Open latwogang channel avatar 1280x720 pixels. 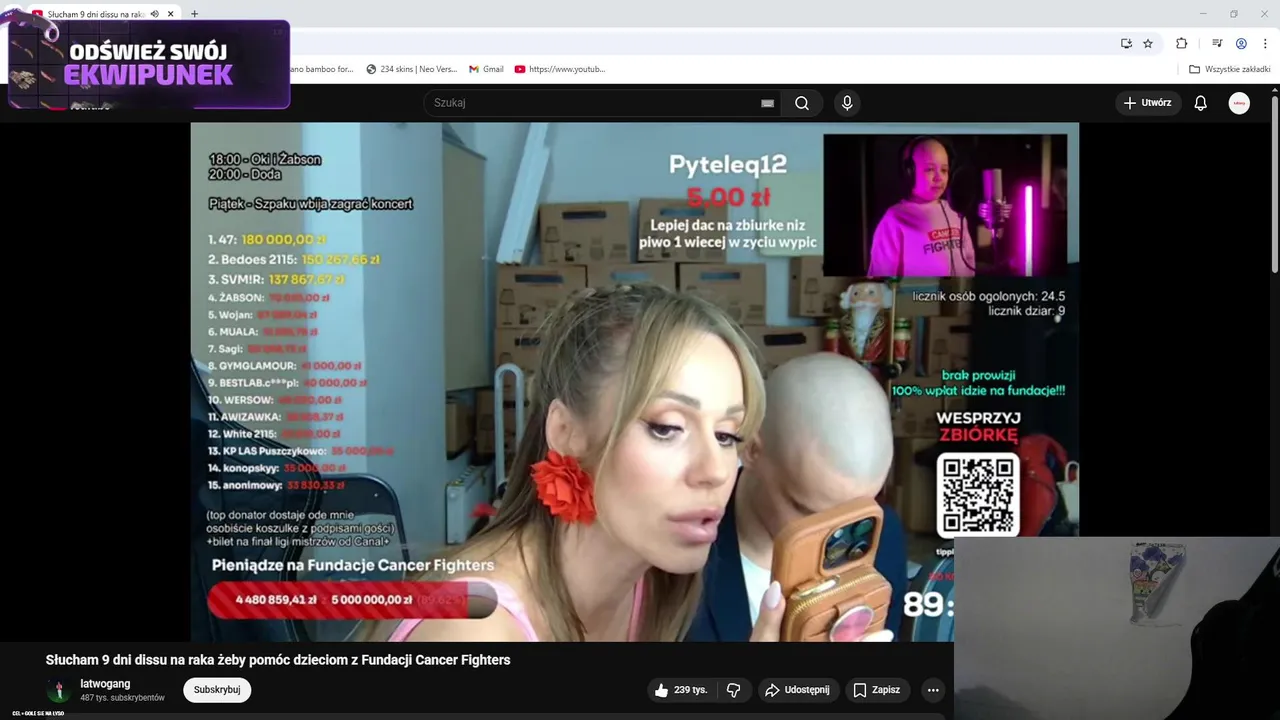[x=59, y=690]
